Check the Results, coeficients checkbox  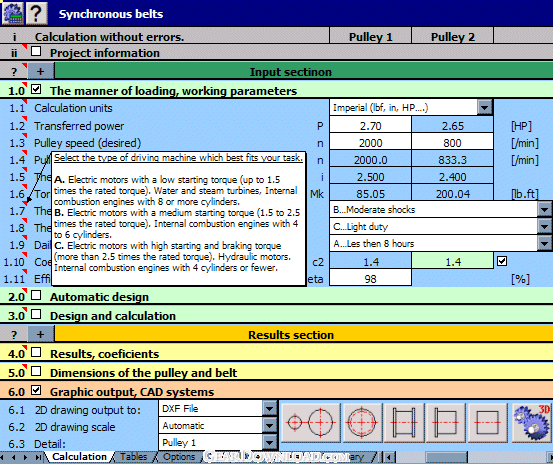[36, 352]
